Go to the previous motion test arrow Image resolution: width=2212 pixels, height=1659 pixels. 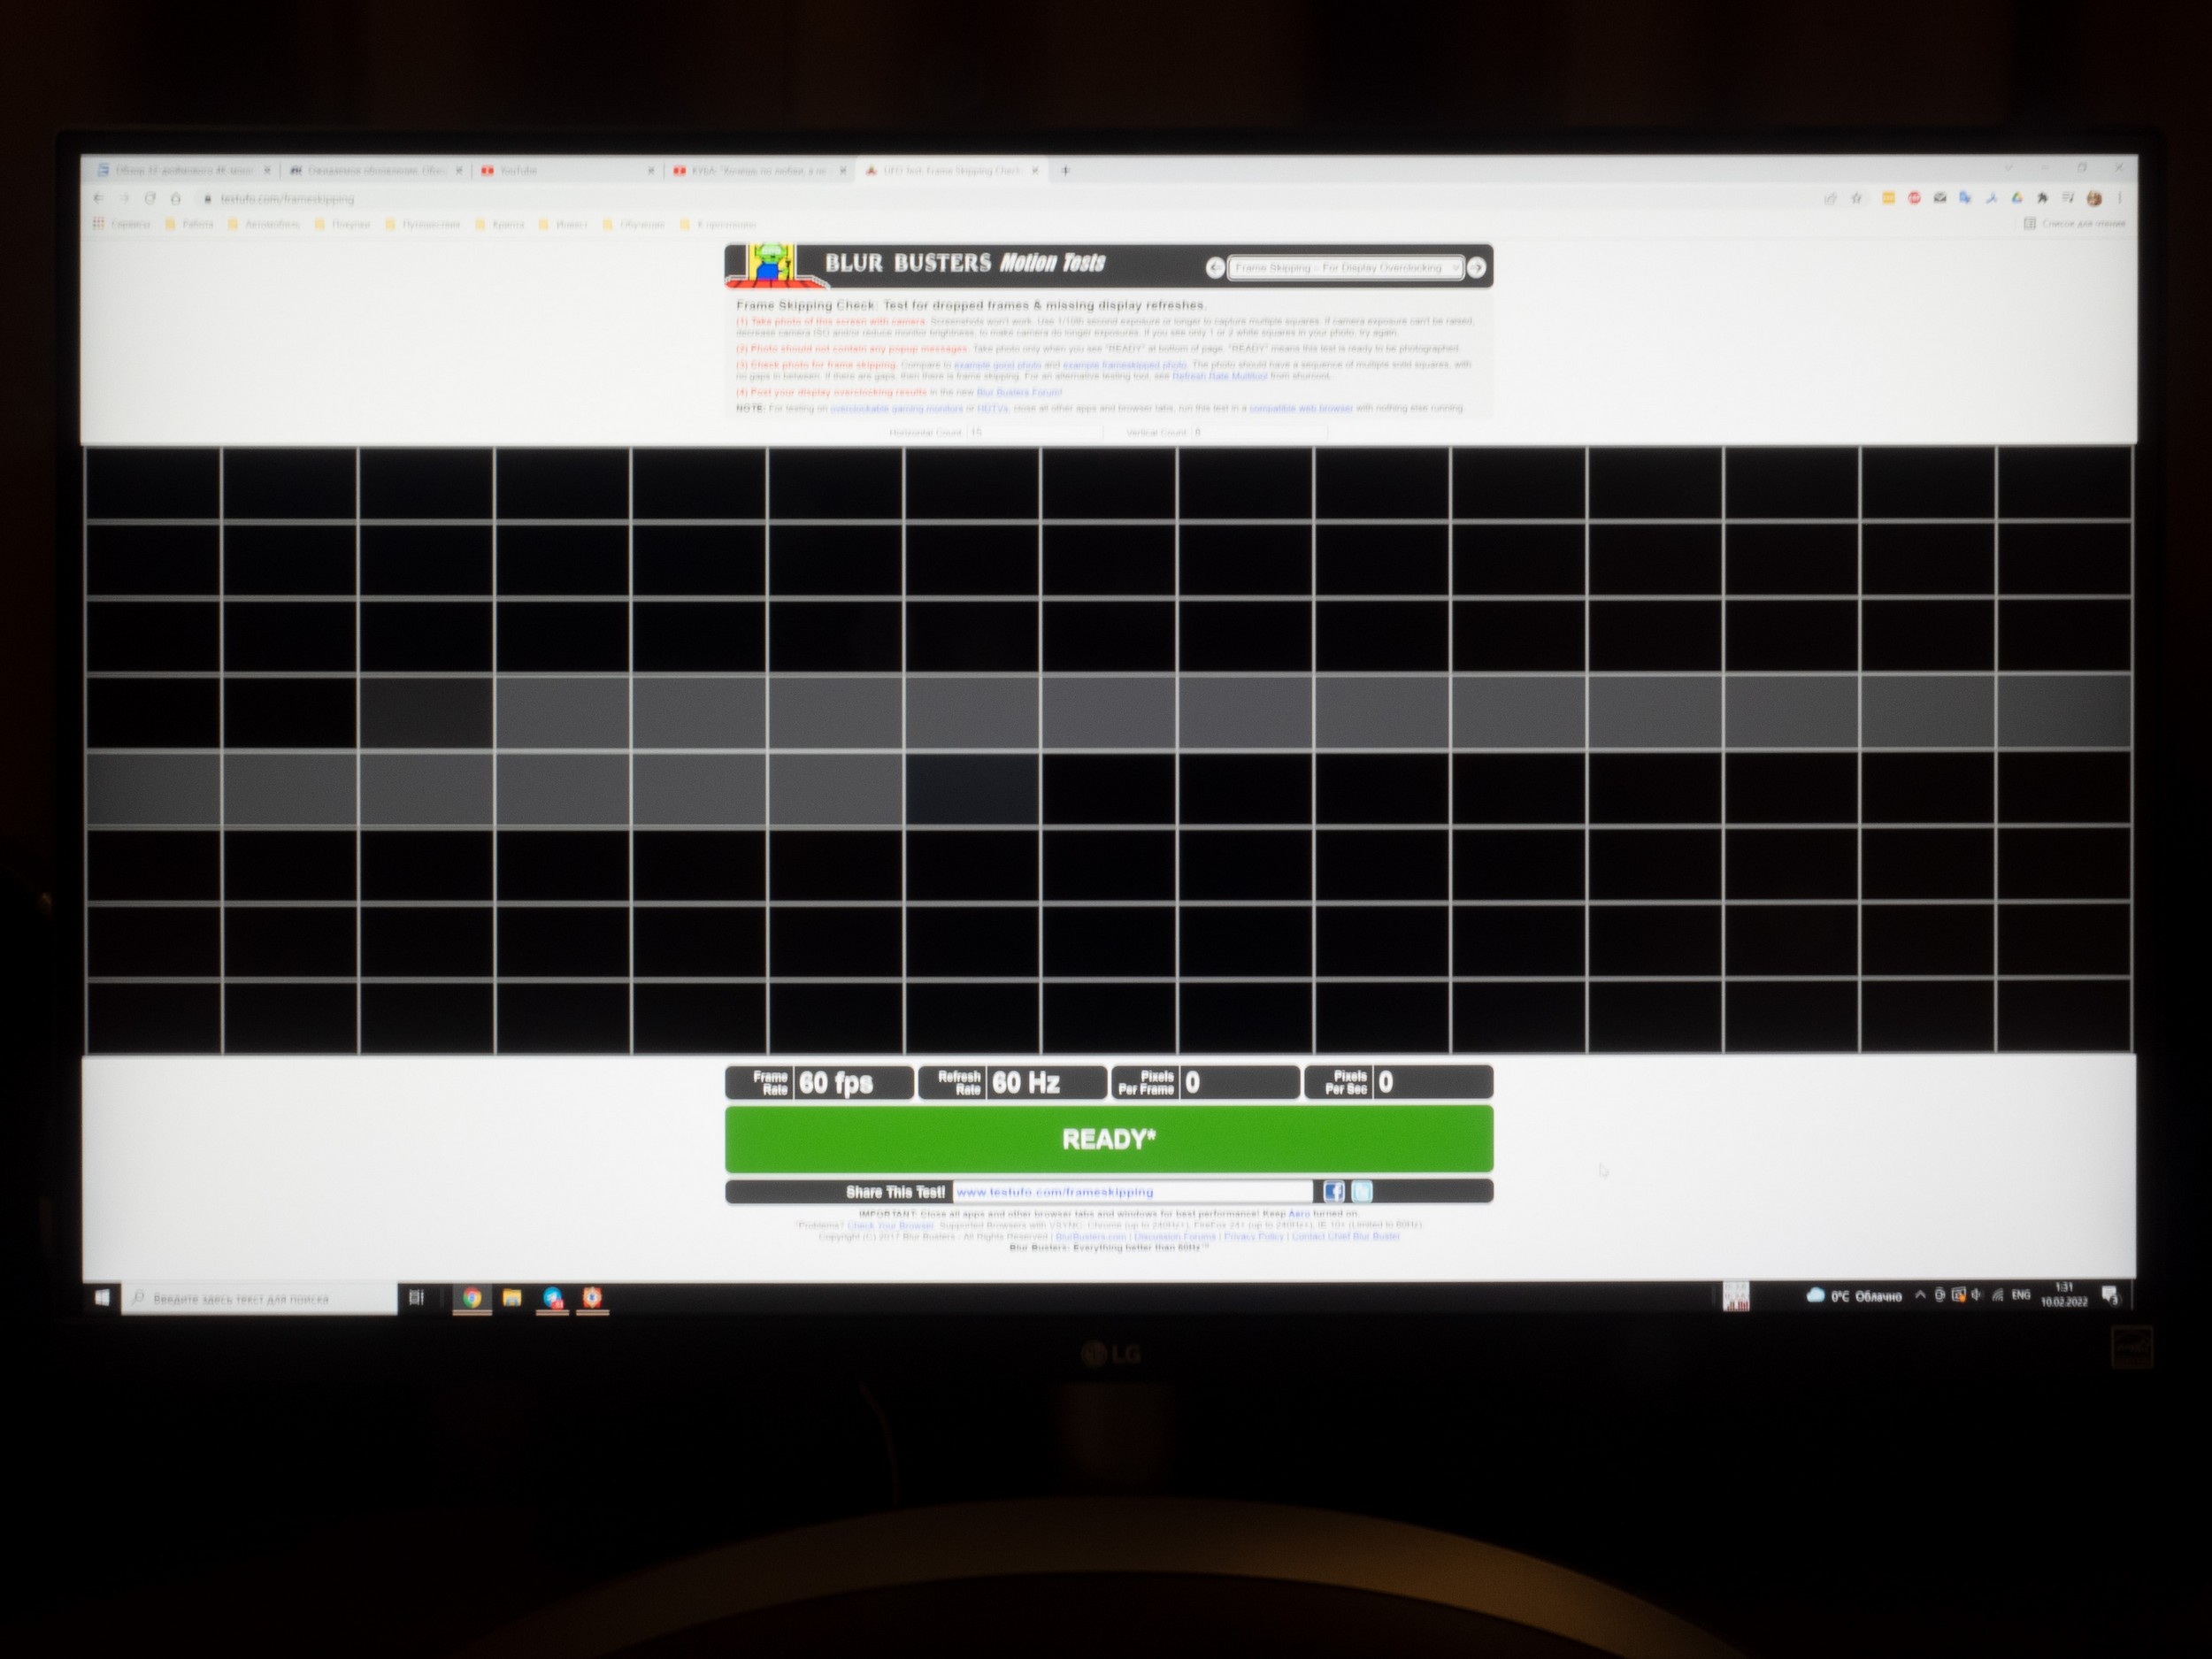(x=1215, y=268)
